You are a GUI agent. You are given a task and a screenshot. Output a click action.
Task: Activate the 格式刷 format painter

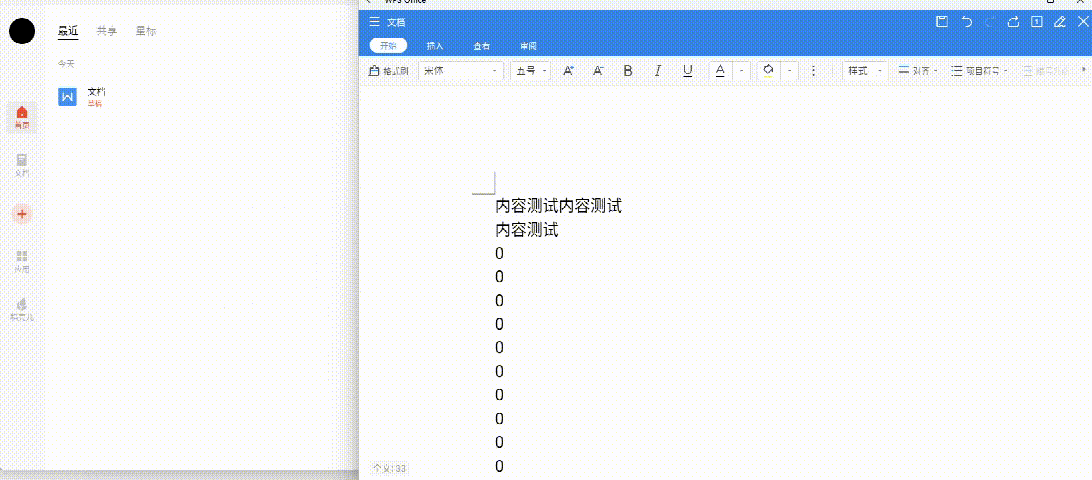(388, 70)
